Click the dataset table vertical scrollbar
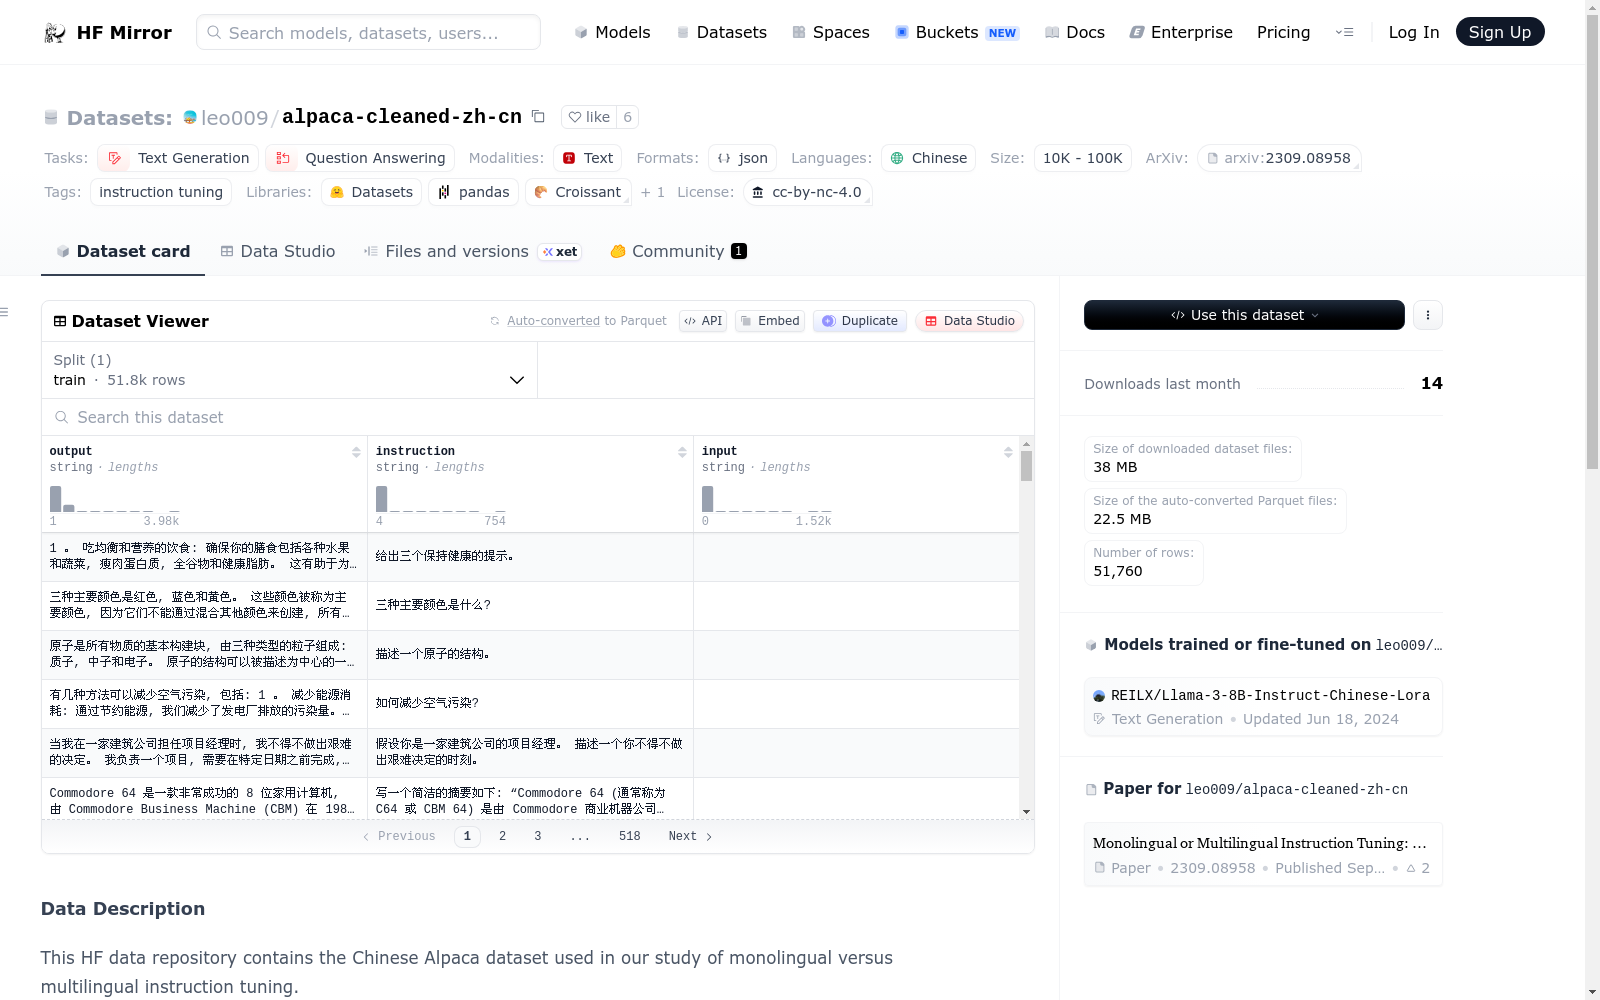 1026,466
